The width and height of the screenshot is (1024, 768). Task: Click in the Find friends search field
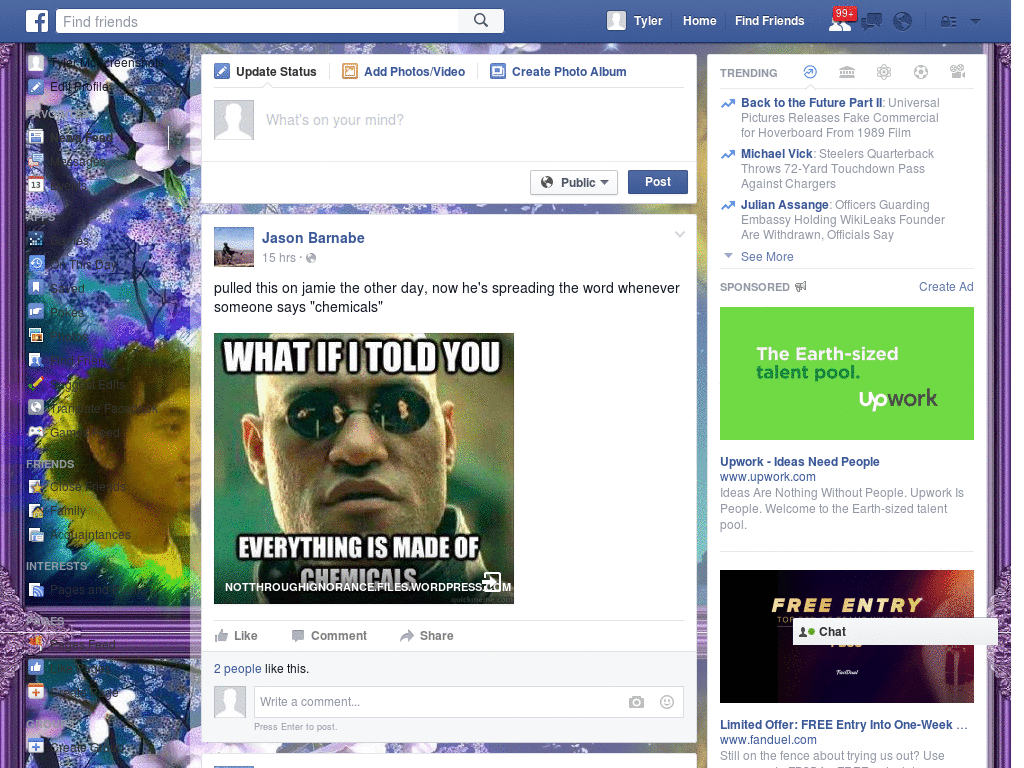pyautogui.click(x=258, y=22)
